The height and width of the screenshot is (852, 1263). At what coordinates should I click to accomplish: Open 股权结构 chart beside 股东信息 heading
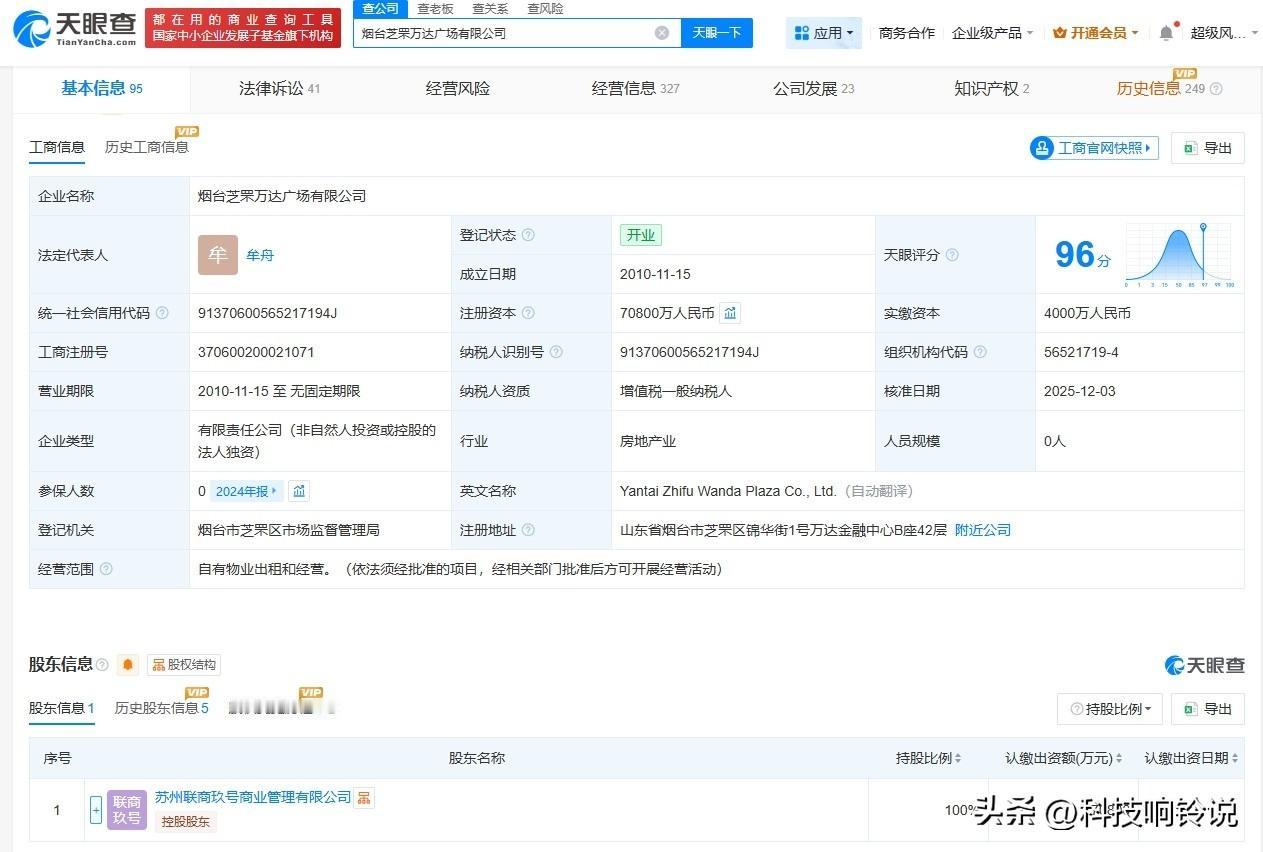pyautogui.click(x=183, y=664)
